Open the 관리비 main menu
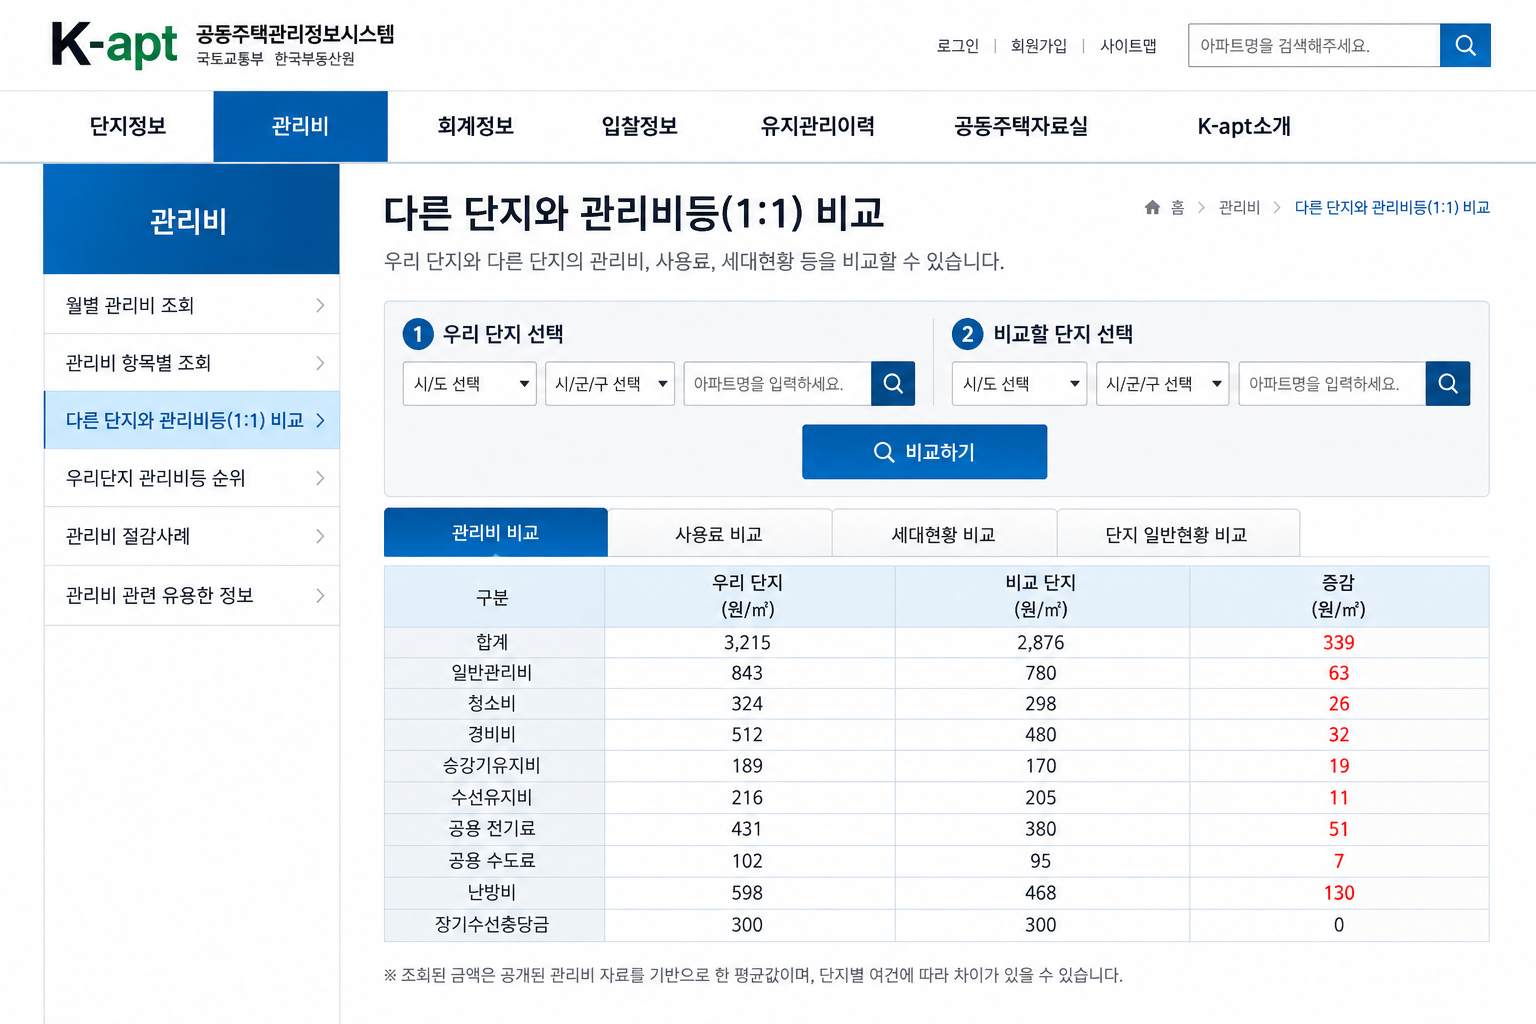The image size is (1536, 1024). coord(300,126)
